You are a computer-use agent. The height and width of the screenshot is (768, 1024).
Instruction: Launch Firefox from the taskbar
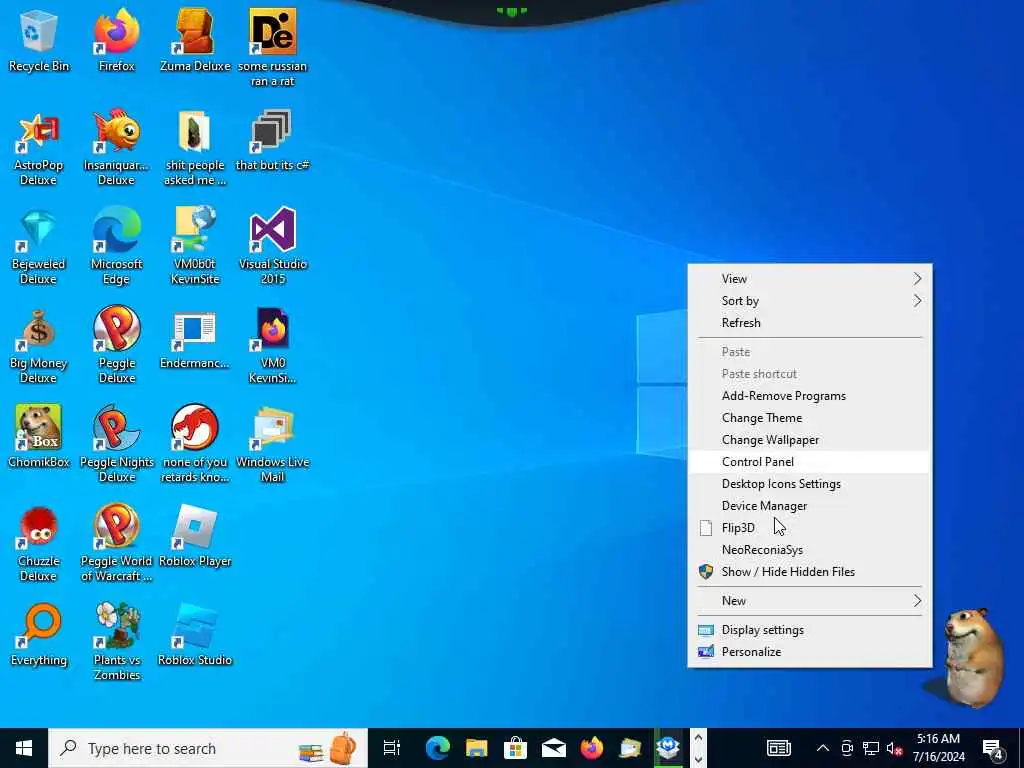[x=592, y=748]
